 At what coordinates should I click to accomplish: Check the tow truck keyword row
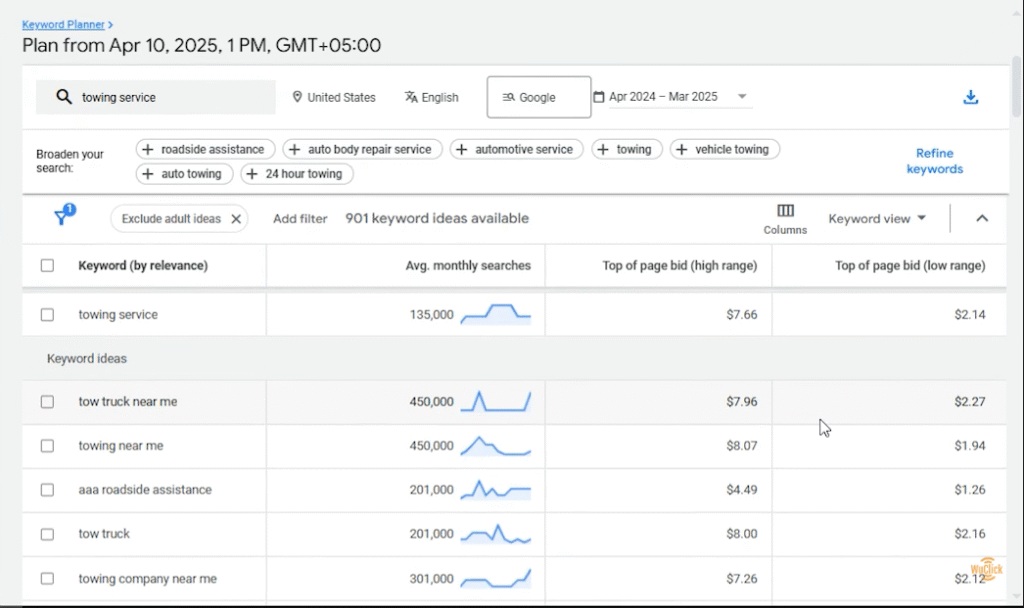pos(47,534)
